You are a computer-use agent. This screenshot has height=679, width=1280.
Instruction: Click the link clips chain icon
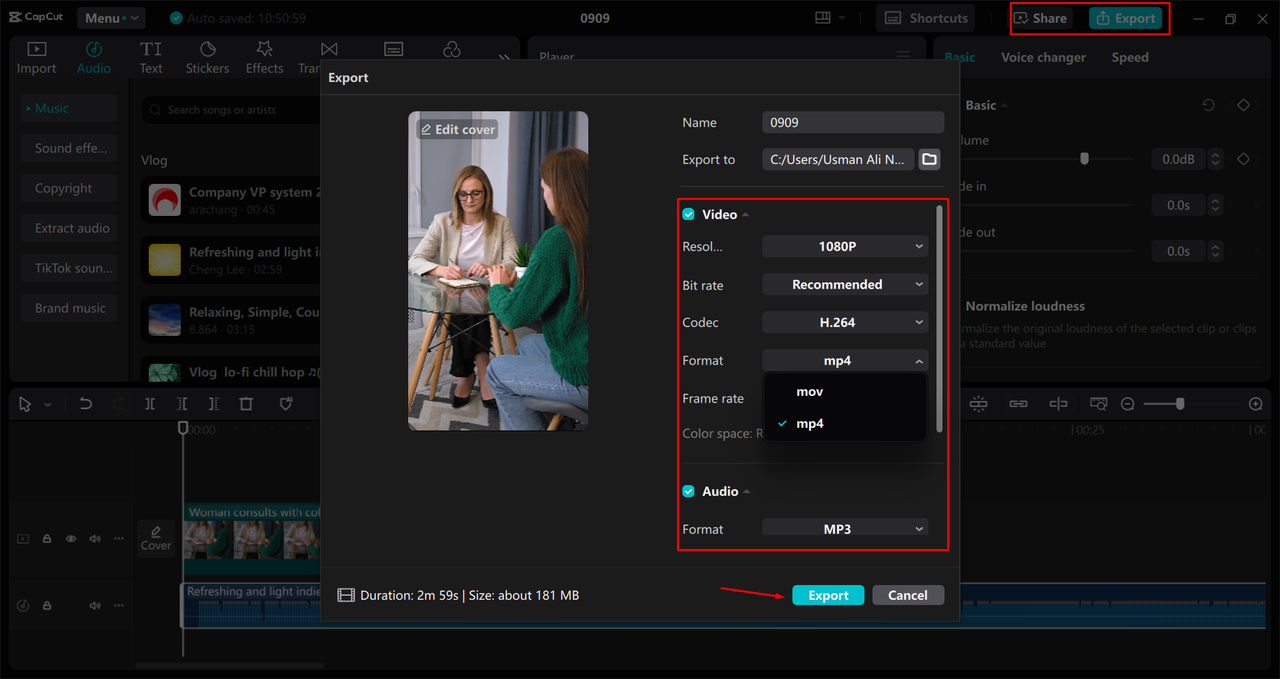[1018, 404]
